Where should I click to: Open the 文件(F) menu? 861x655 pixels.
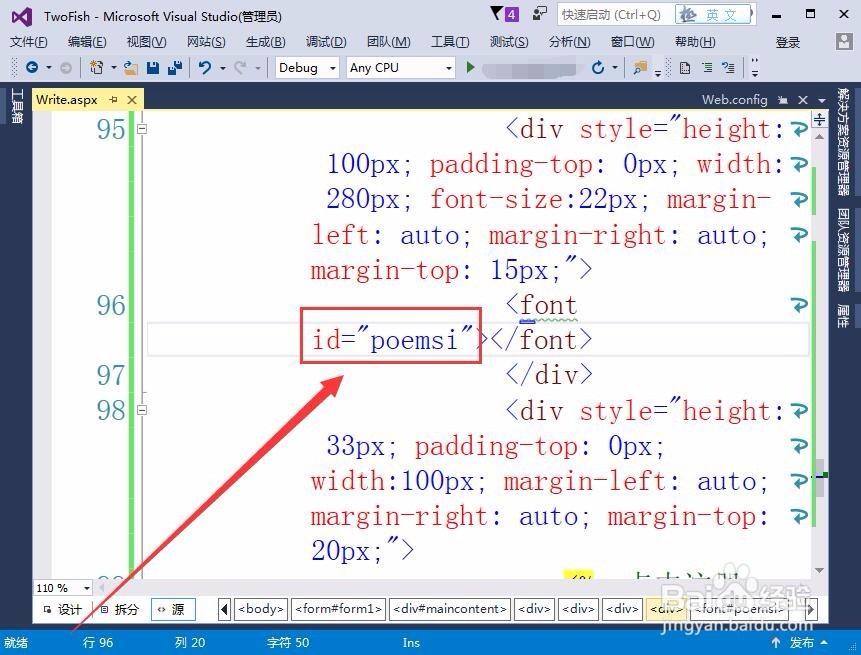[29, 42]
